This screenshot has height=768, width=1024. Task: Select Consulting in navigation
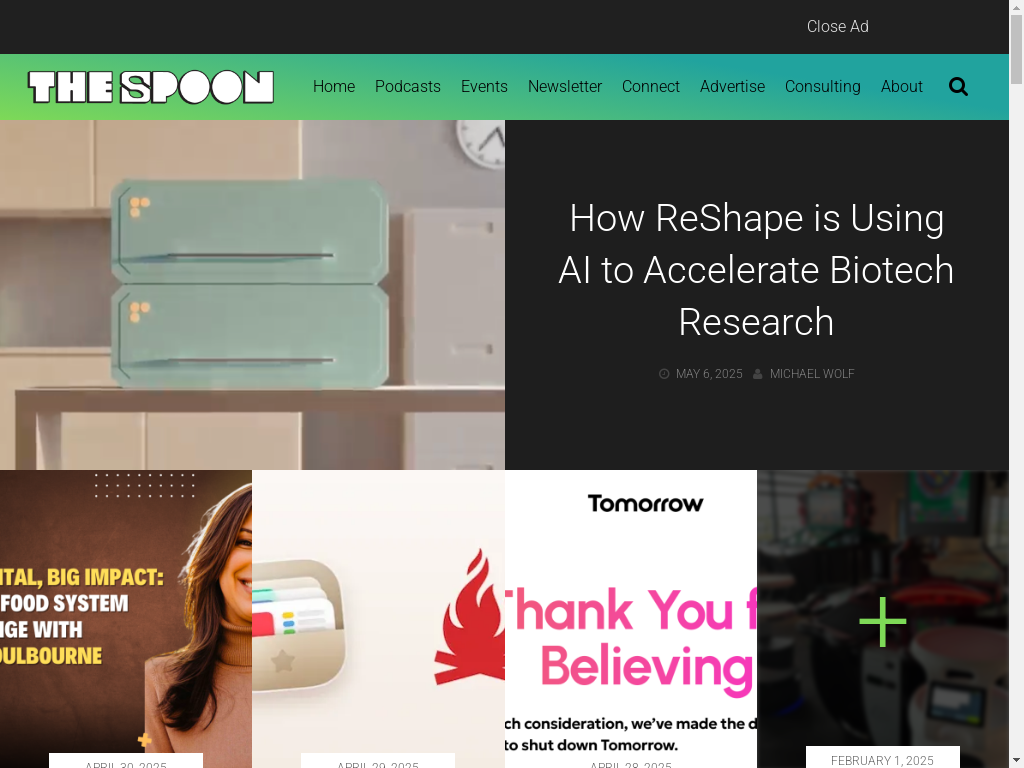(822, 86)
